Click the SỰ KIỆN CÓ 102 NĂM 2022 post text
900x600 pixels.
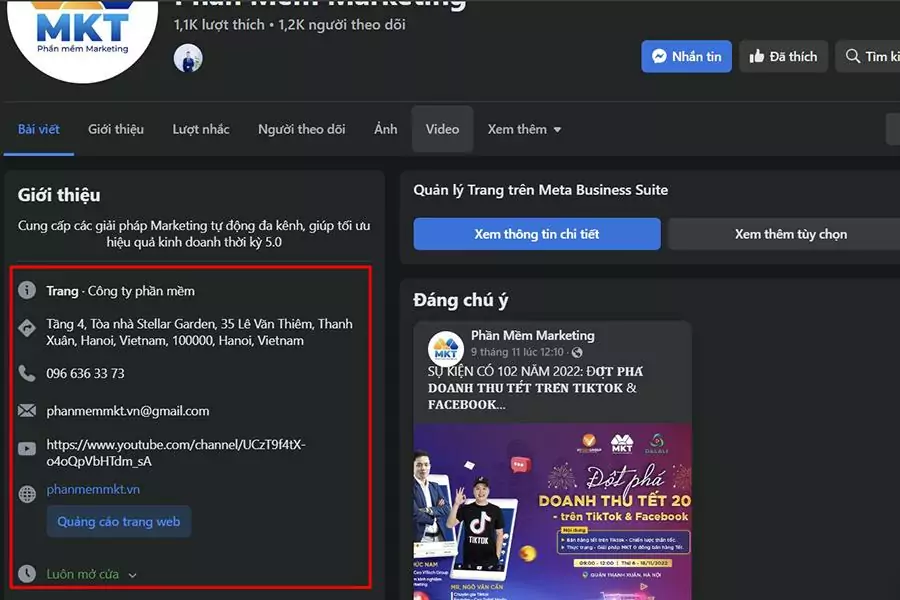pyautogui.click(x=536, y=388)
